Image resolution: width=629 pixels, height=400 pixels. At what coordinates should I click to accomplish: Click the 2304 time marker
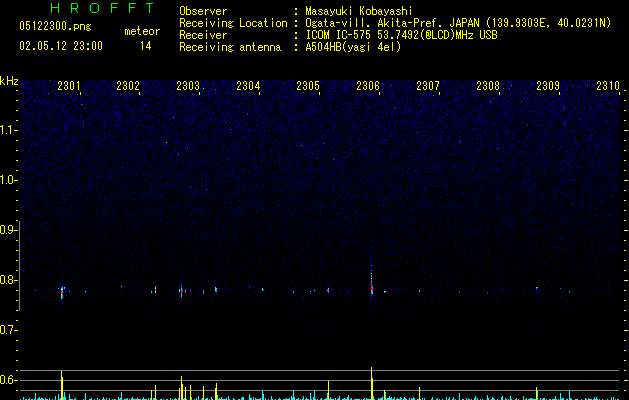[x=248, y=86]
